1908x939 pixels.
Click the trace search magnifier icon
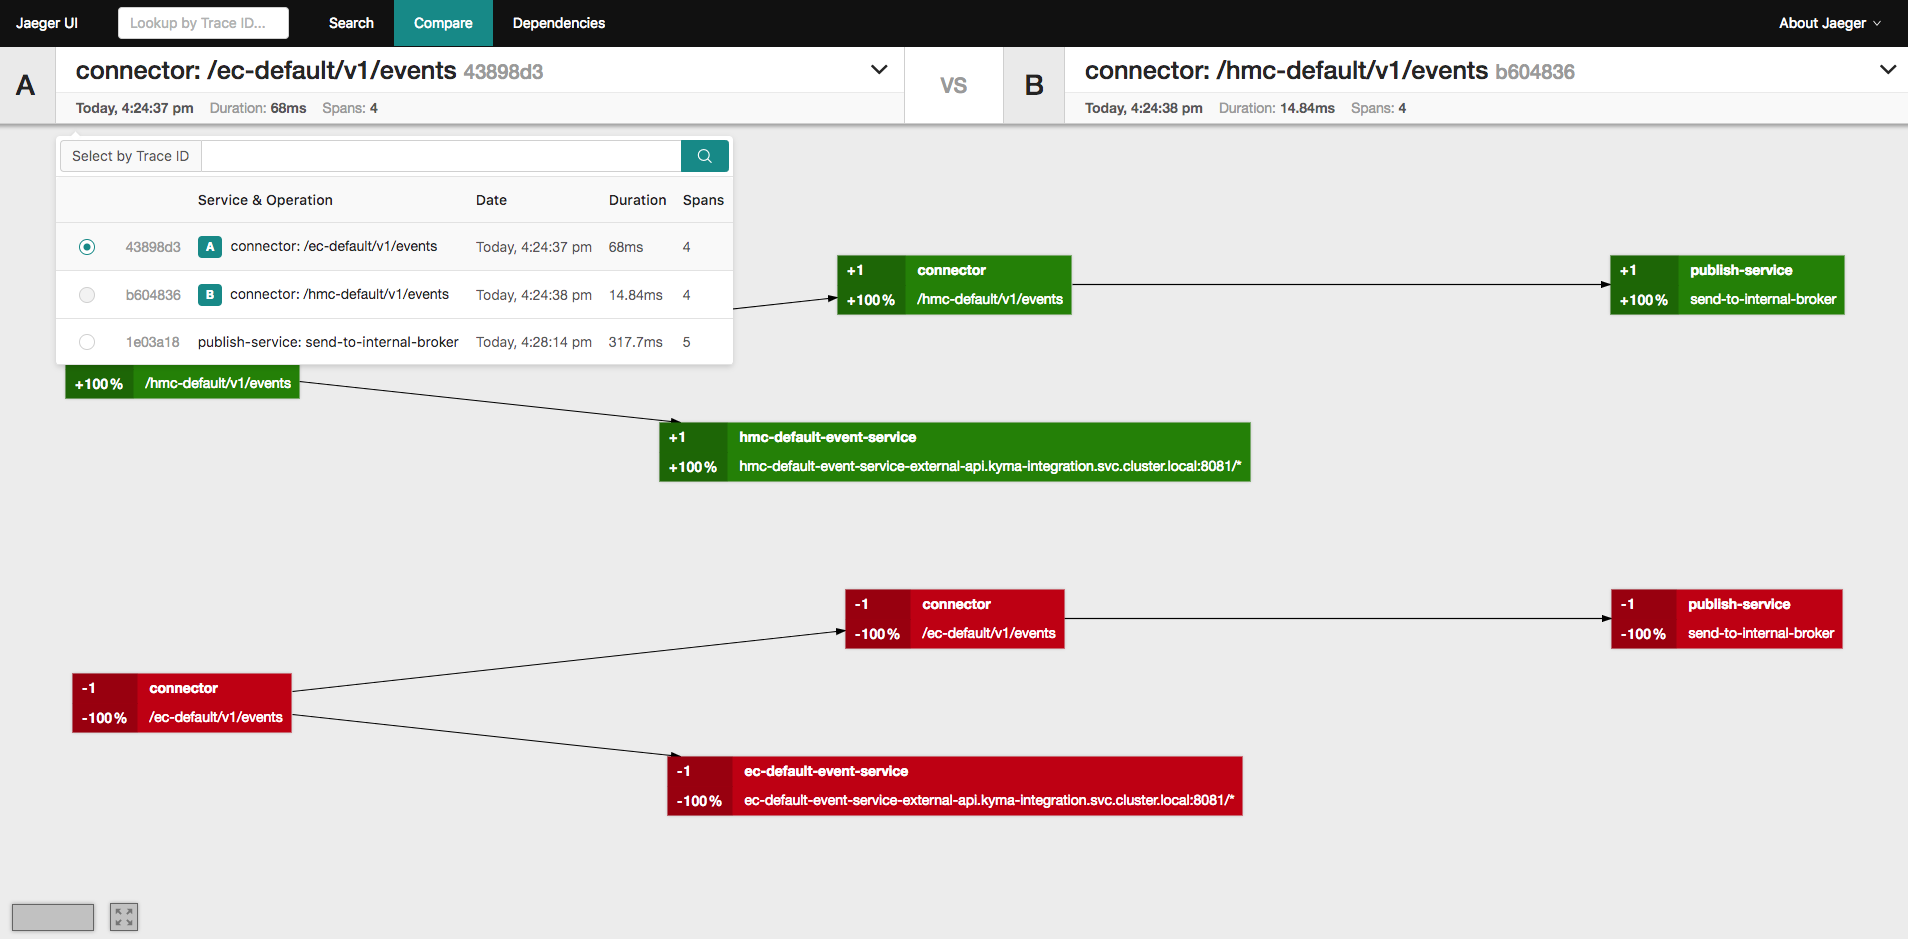click(x=704, y=156)
